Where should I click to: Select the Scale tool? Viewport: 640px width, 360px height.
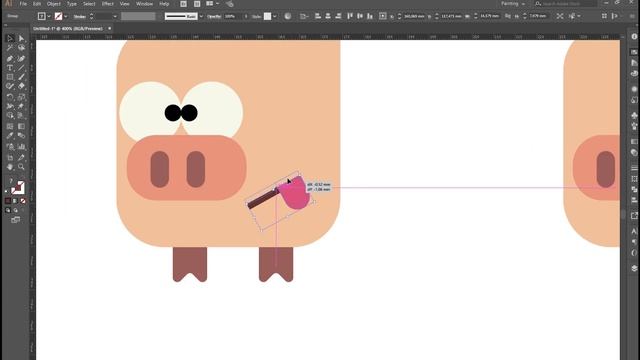click(21, 97)
